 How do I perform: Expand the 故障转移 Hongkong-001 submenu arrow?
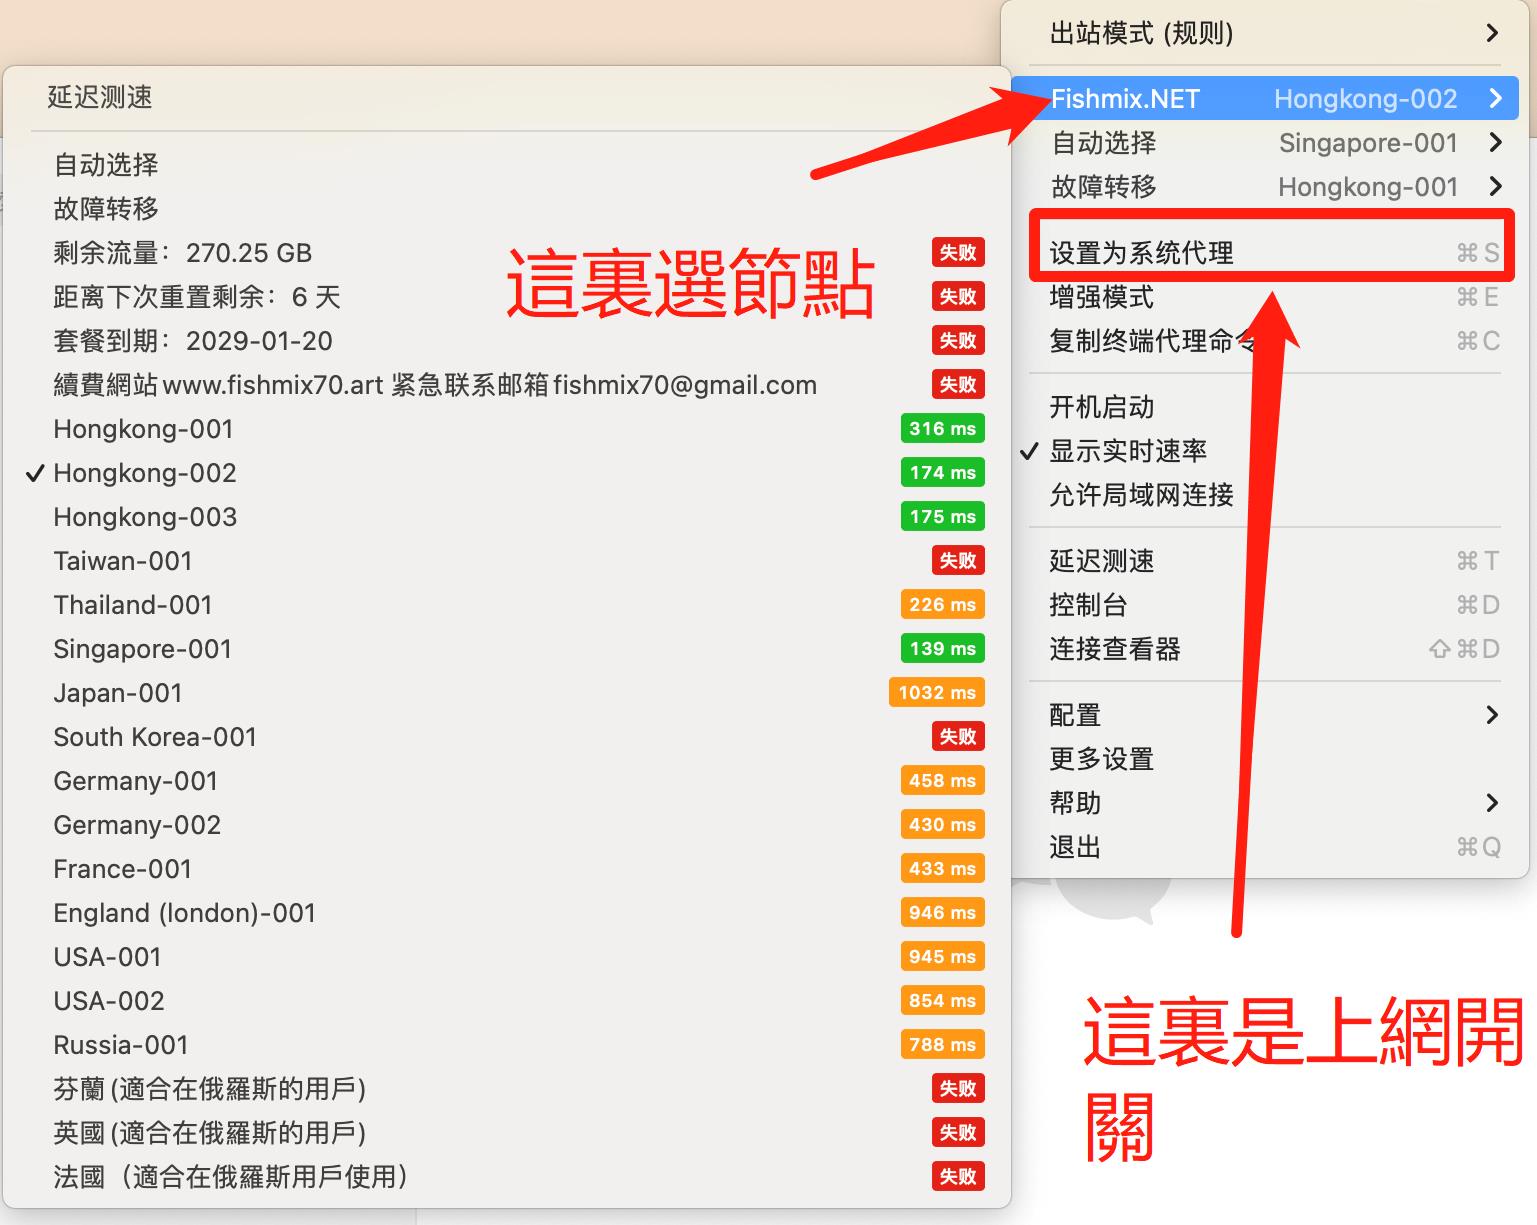pos(1494,186)
